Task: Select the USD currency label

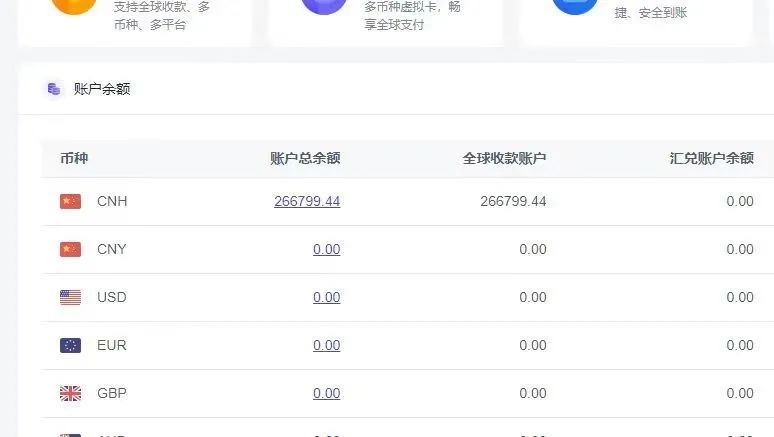Action: coord(112,297)
